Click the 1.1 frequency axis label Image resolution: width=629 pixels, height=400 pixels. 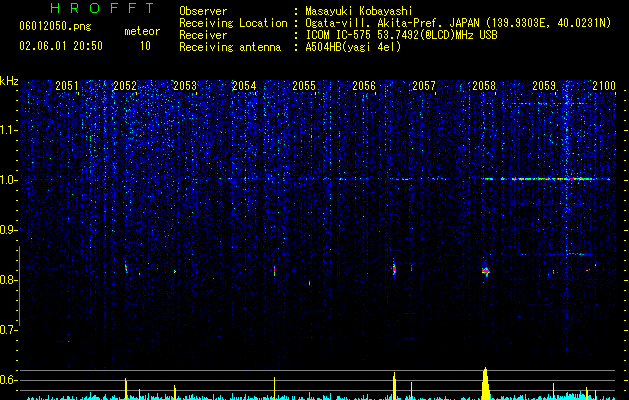[8, 130]
